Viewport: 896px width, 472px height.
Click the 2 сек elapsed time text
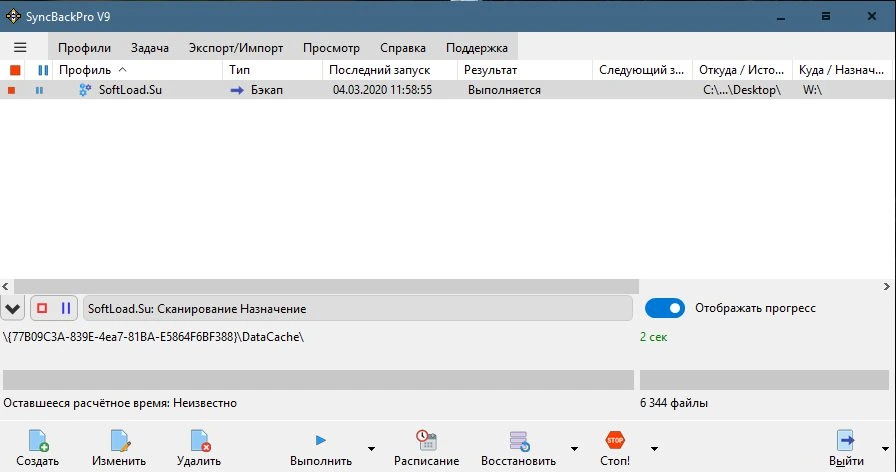(x=653, y=337)
